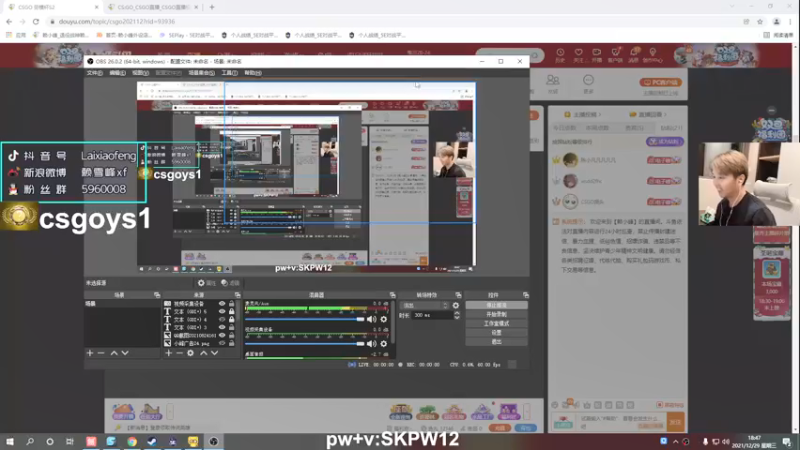Adjust 麦克风/Aux volume slider

click(305, 319)
